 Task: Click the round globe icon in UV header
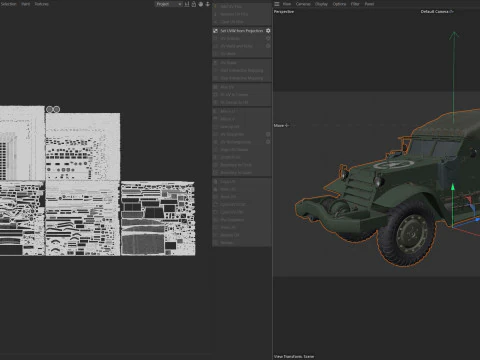201,4
